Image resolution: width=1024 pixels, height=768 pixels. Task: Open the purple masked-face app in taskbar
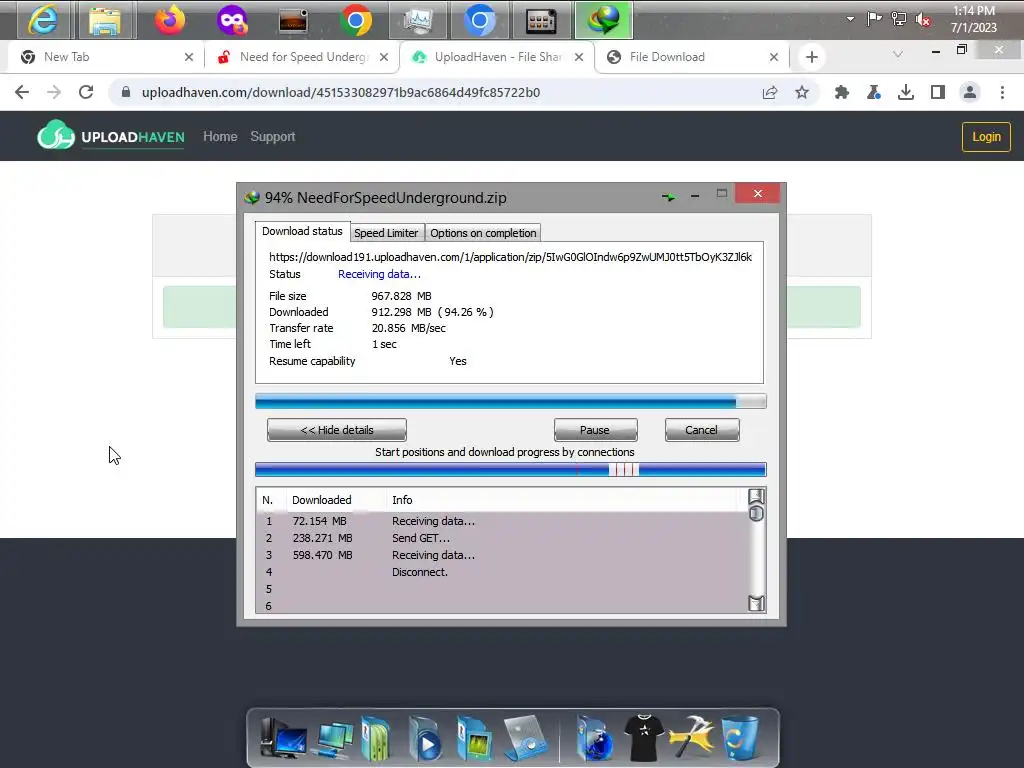click(232, 20)
